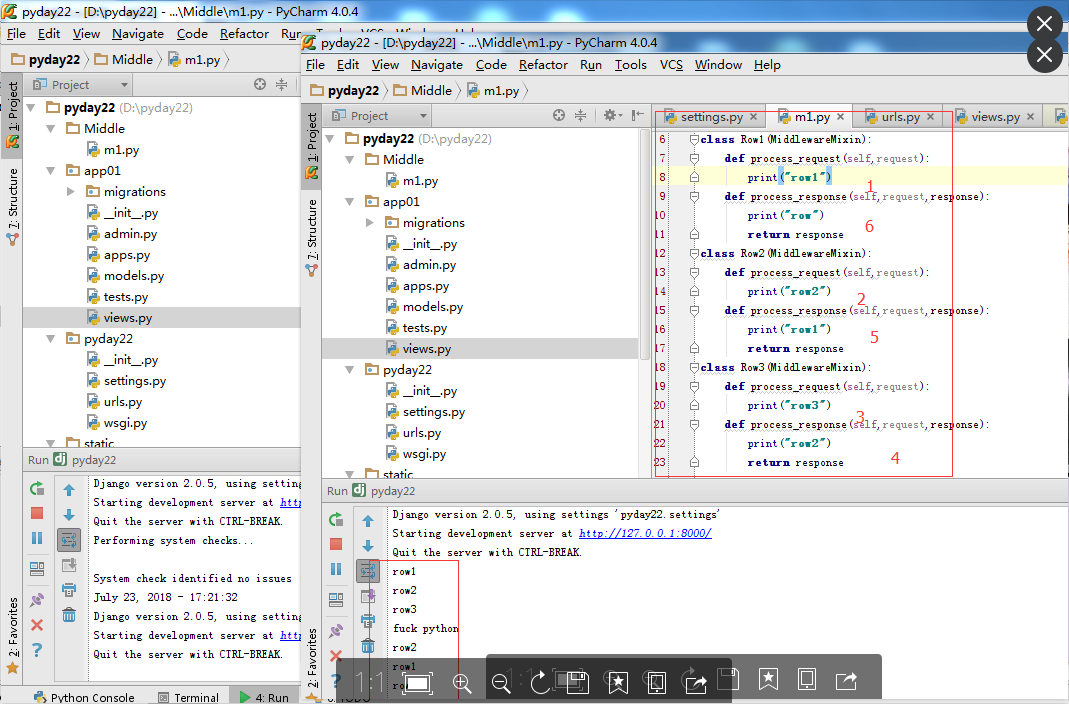This screenshot has width=1069, height=704.
Task: Rerun pyday22 in the background window's Run panel
Action: [x=37, y=489]
